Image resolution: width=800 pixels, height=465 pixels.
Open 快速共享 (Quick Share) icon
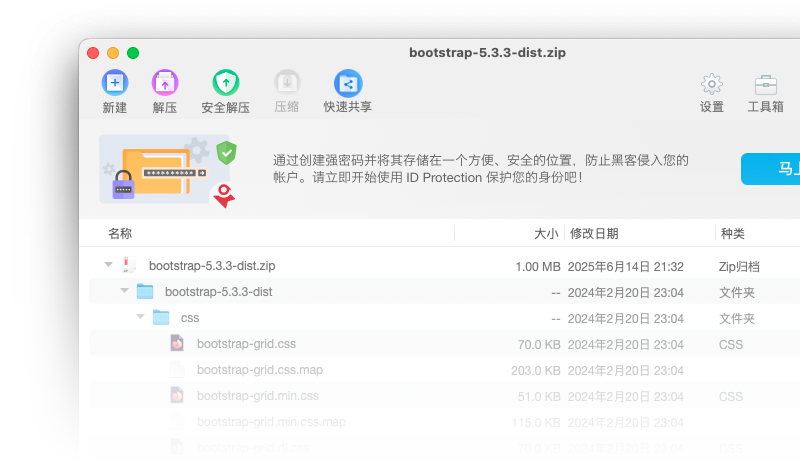[348, 83]
